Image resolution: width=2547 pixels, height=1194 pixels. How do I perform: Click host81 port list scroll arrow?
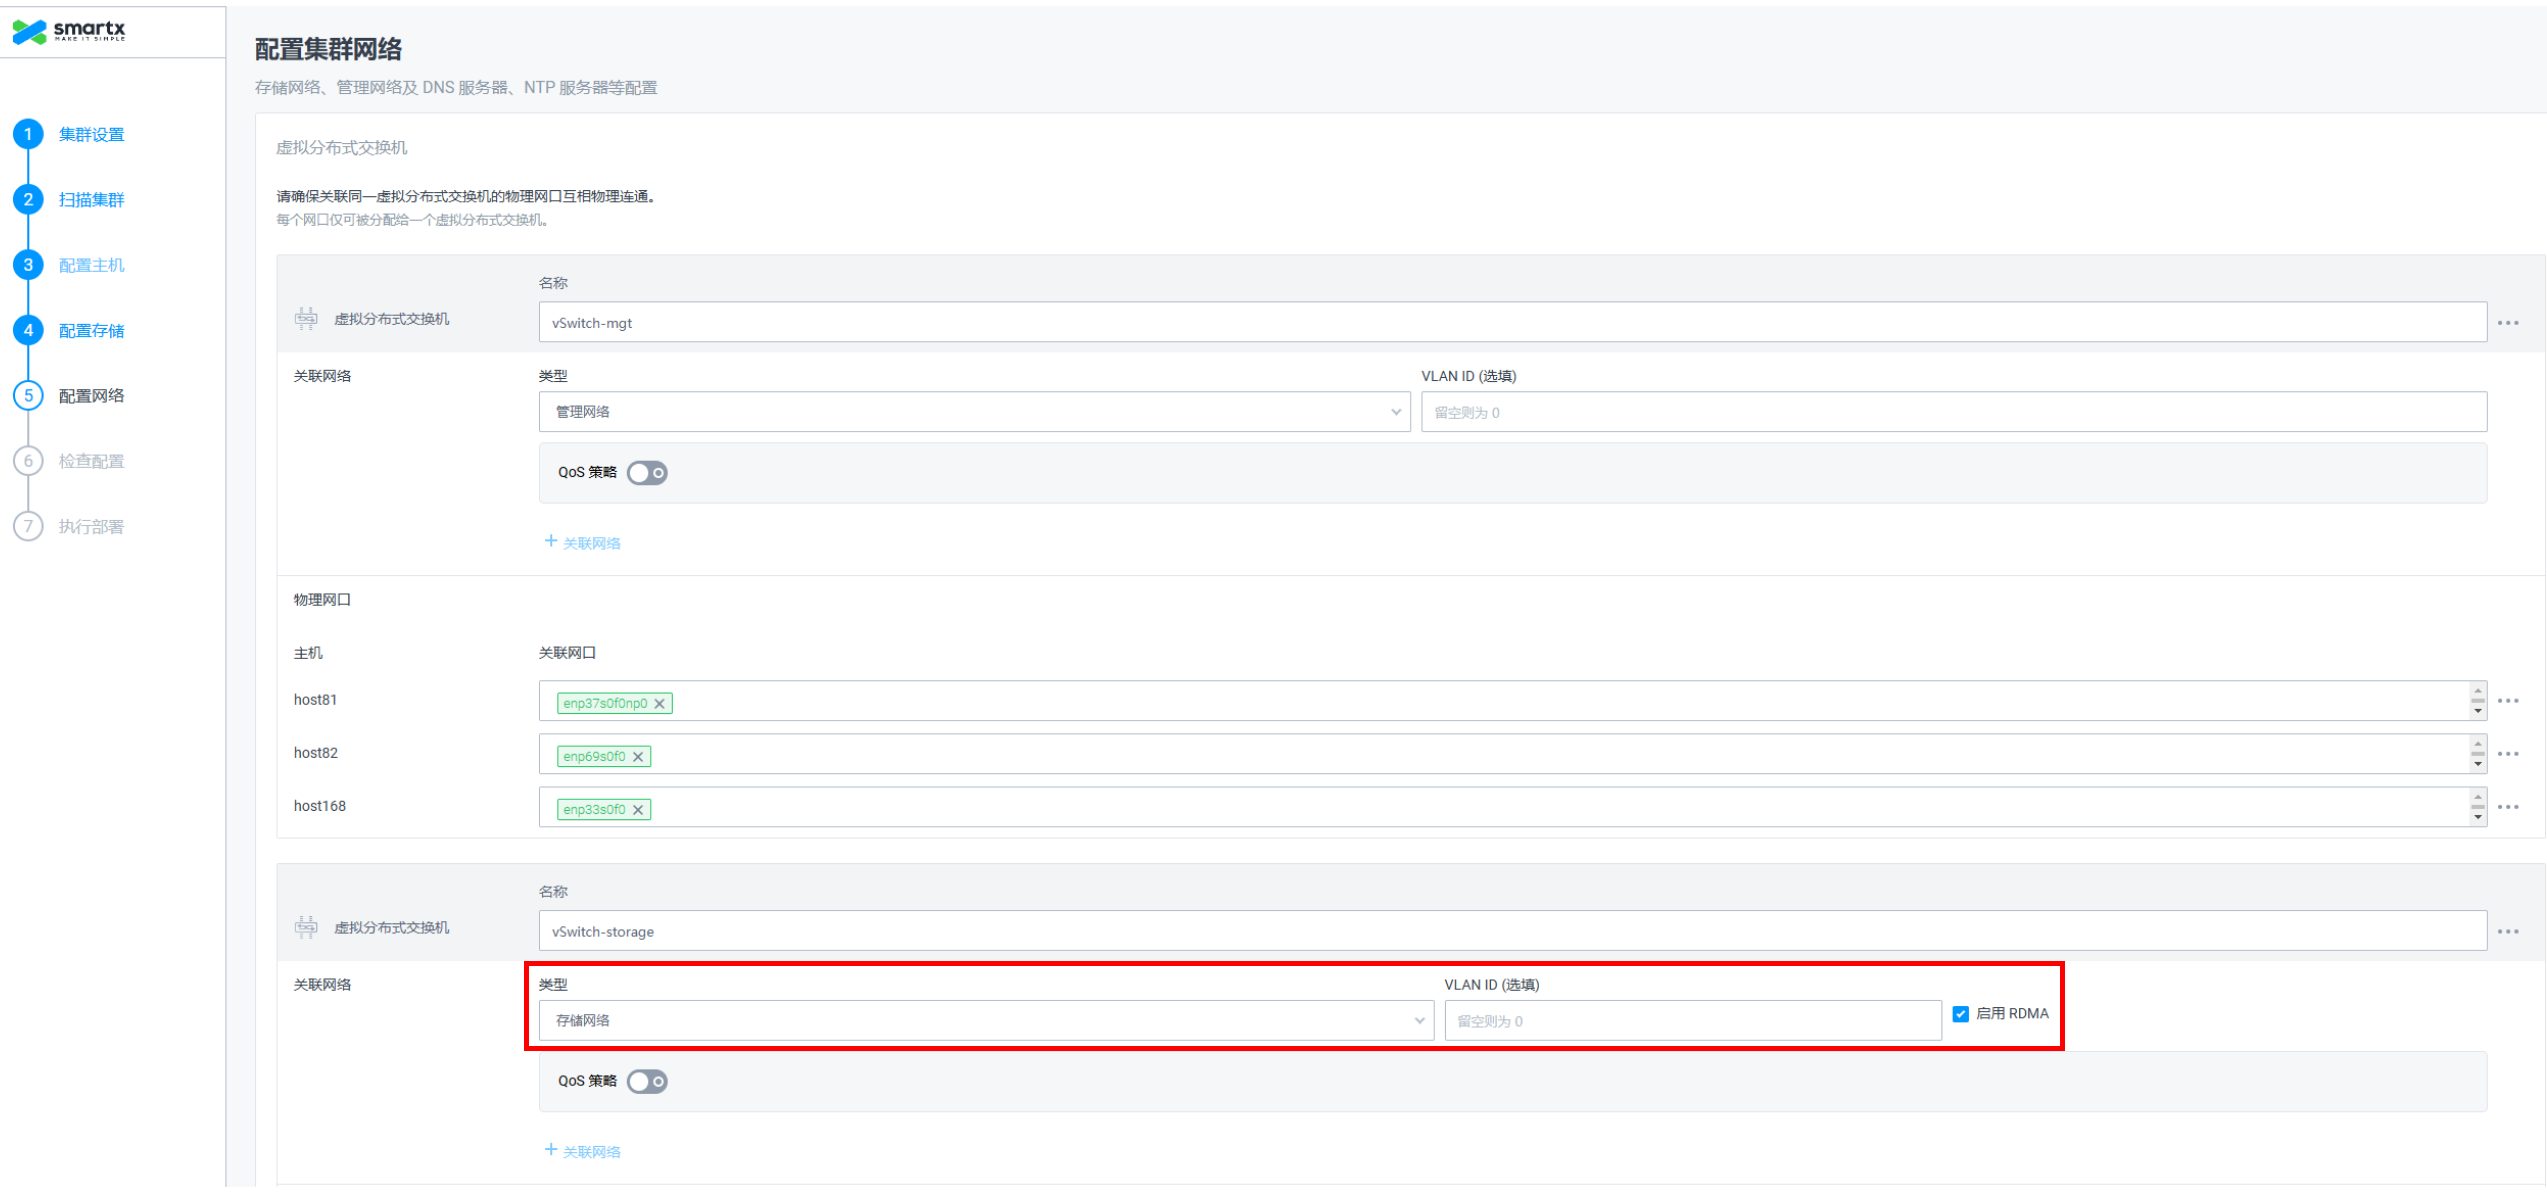point(2478,711)
